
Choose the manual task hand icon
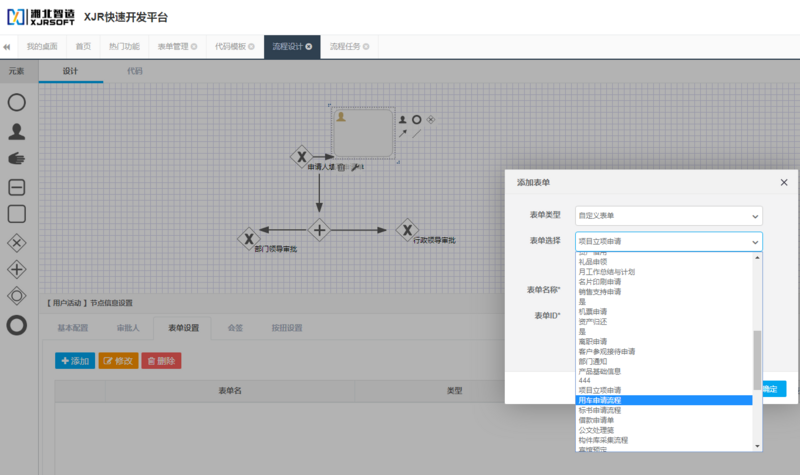pyautogui.click(x=17, y=158)
